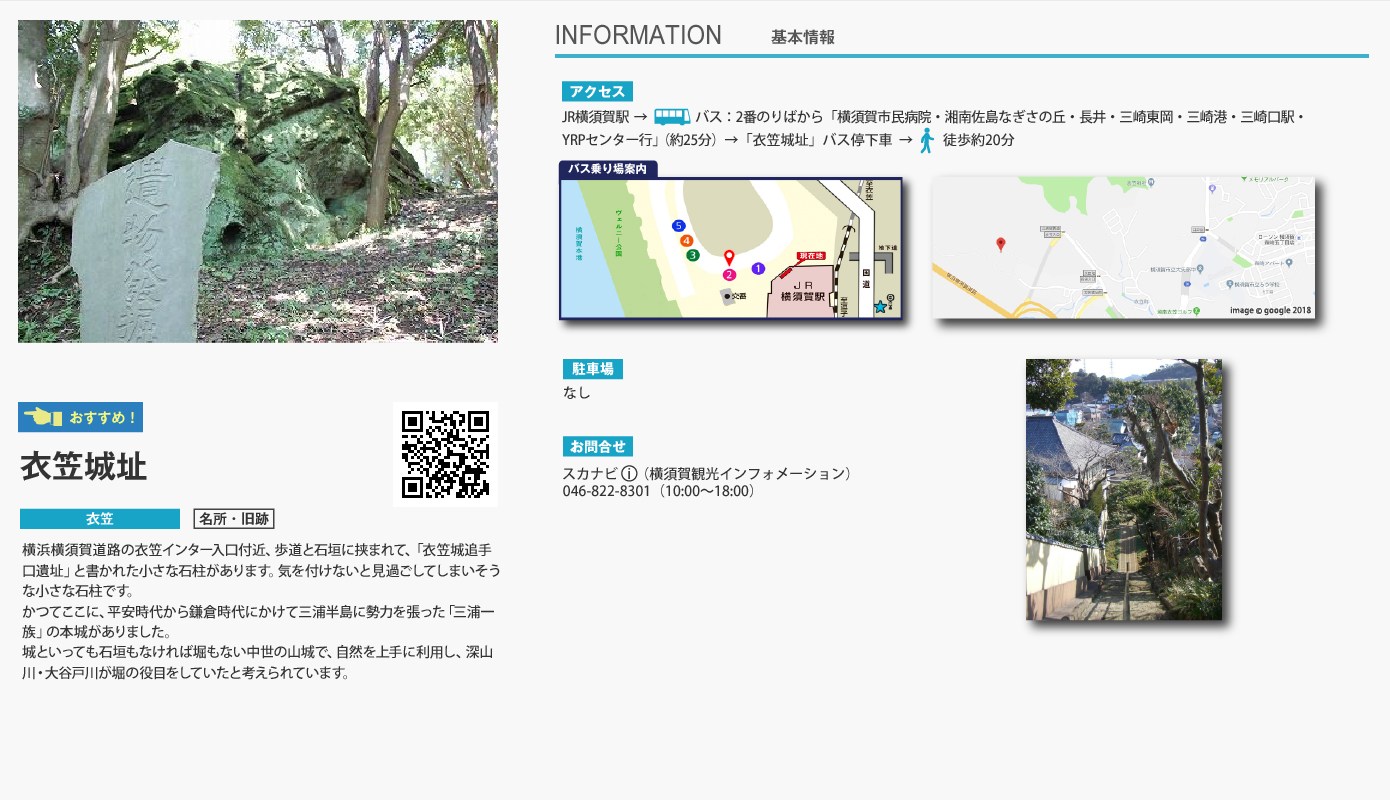Image resolution: width=1390 pixels, height=800 pixels.
Task: Select the 衣笠 area tag
Action: point(100,519)
